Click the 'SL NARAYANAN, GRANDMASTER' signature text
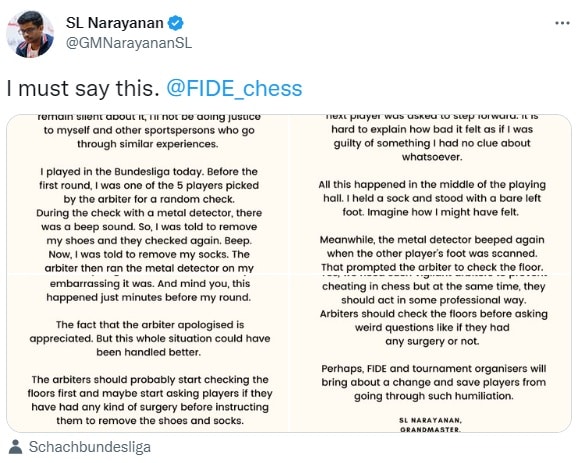 [x=430, y=425]
